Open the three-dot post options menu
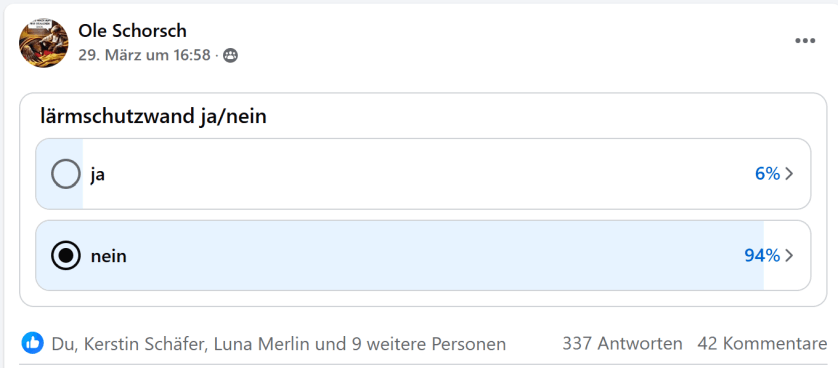The width and height of the screenshot is (838, 368). click(805, 41)
